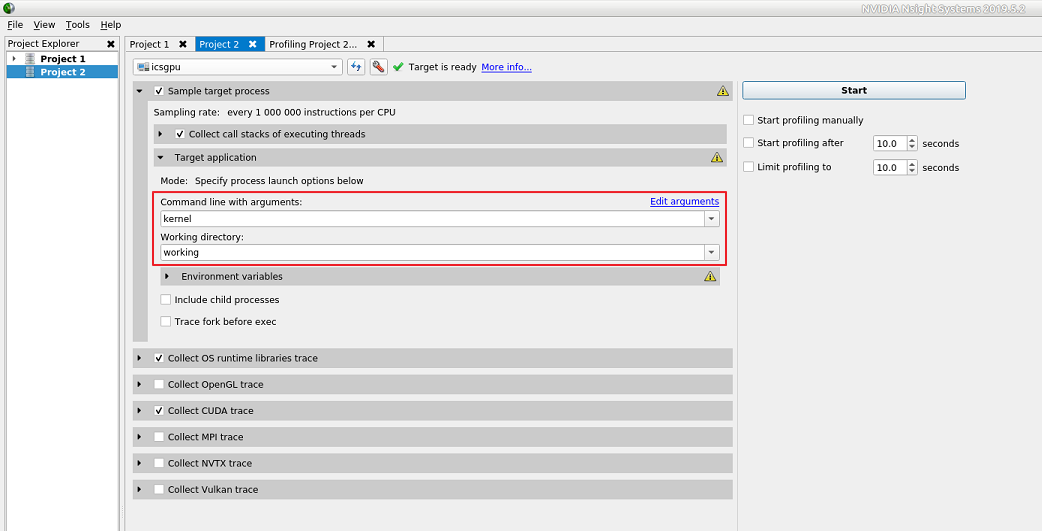Expand Collect Vulkan trace section
This screenshot has height=531, width=1042.
click(140, 489)
